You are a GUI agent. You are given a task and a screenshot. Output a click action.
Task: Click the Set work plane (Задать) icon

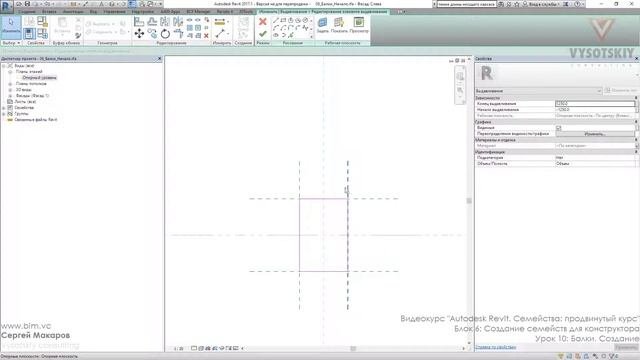coord(322,24)
